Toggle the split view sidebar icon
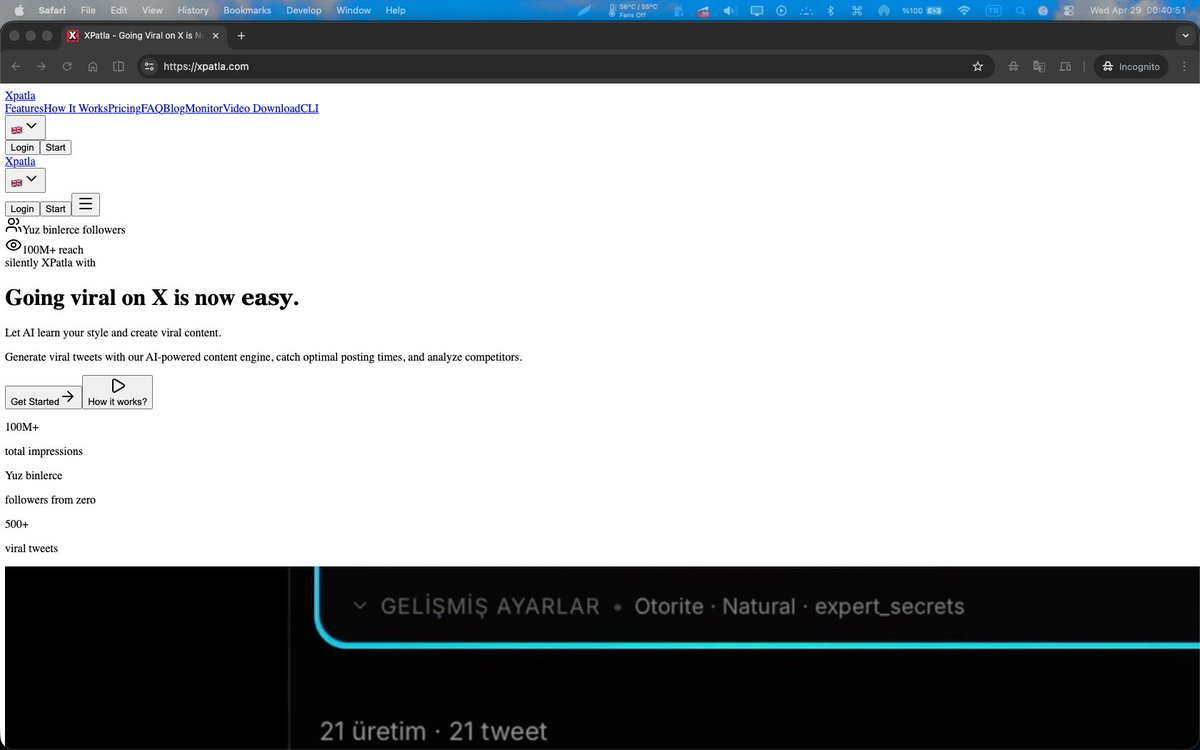1200x750 pixels. 118,66
